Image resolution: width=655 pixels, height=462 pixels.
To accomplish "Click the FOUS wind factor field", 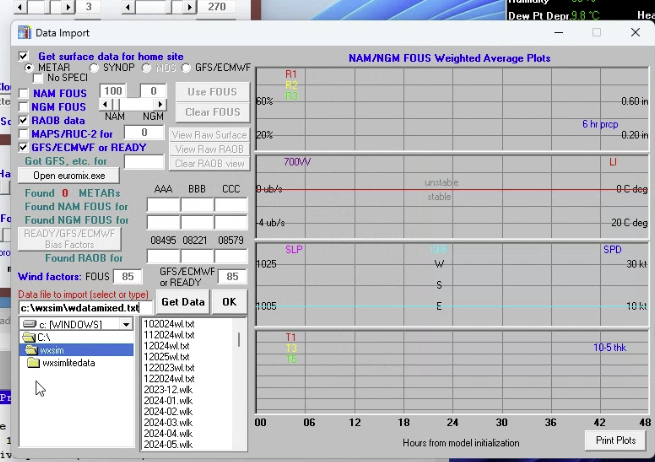I will tap(127, 277).
